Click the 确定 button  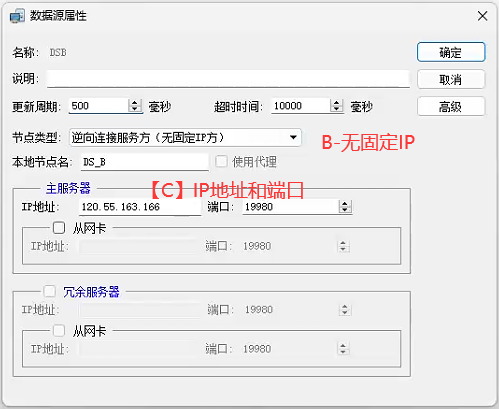451,52
